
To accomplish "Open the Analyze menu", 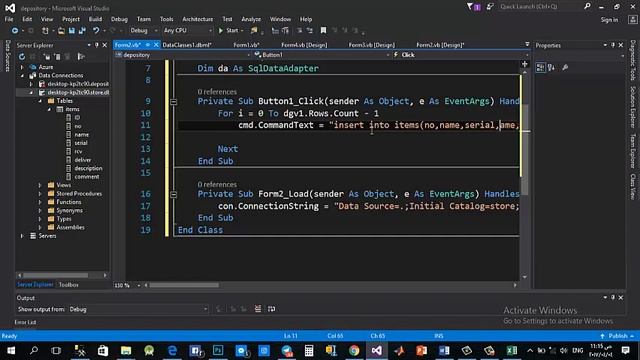I will point(251,19).
